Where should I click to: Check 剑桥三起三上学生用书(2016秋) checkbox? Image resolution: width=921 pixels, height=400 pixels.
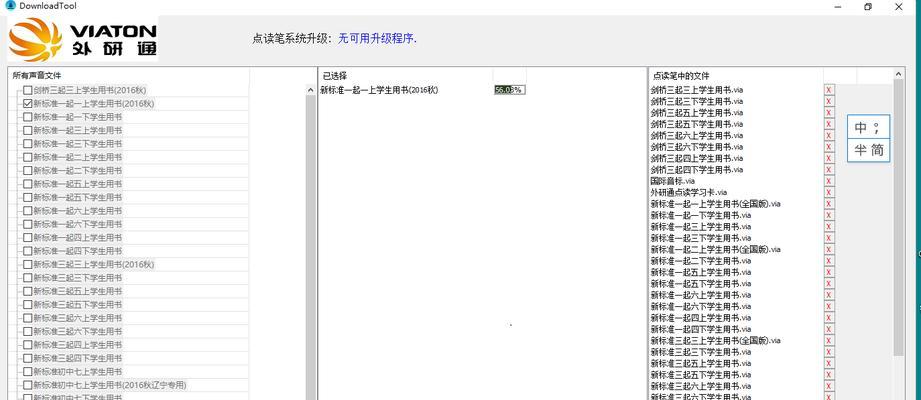click(x=28, y=90)
